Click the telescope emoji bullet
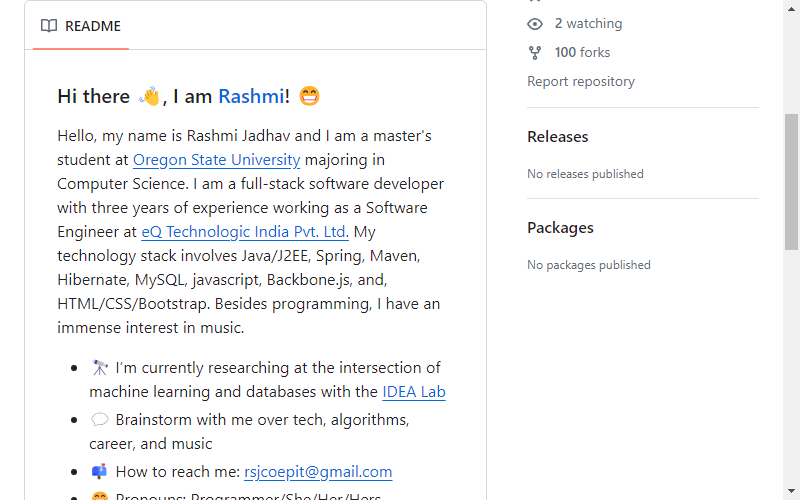Viewport: 800px width, 500px height. click(99, 367)
